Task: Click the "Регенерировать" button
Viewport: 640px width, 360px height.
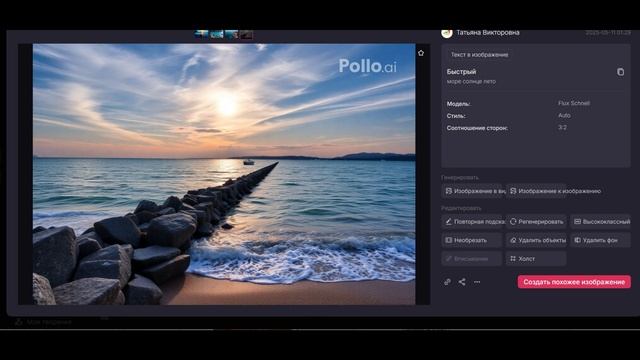Action: [x=536, y=222]
